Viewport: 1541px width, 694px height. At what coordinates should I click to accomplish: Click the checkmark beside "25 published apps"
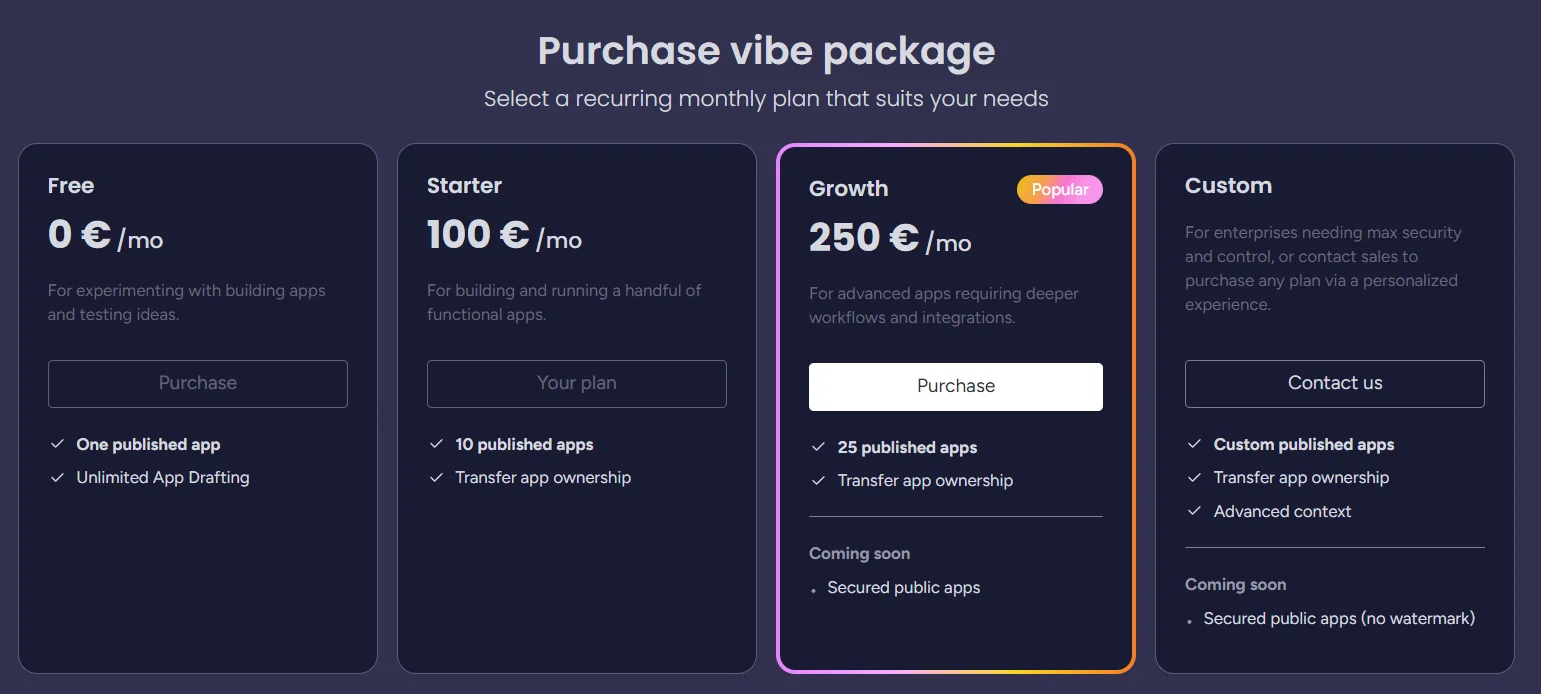pos(818,447)
